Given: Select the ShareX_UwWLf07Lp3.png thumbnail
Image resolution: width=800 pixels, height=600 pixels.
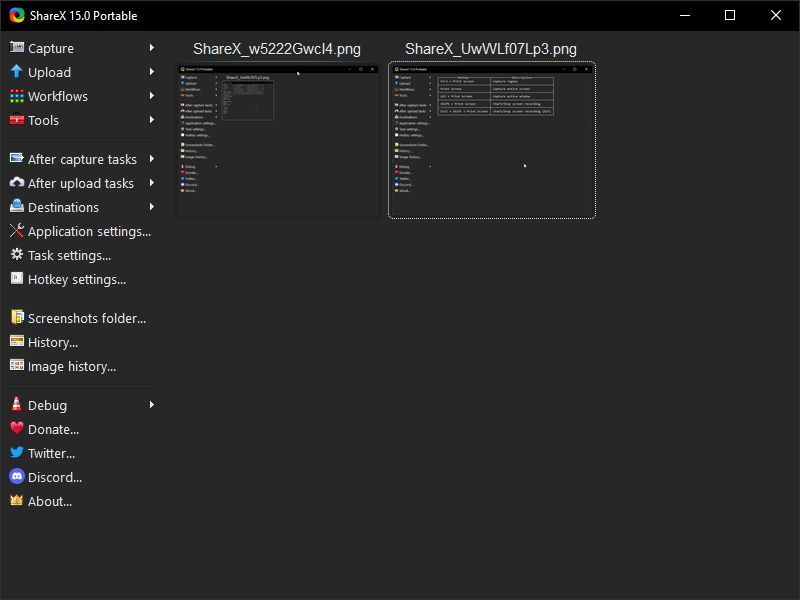Looking at the screenshot, I should coord(491,140).
